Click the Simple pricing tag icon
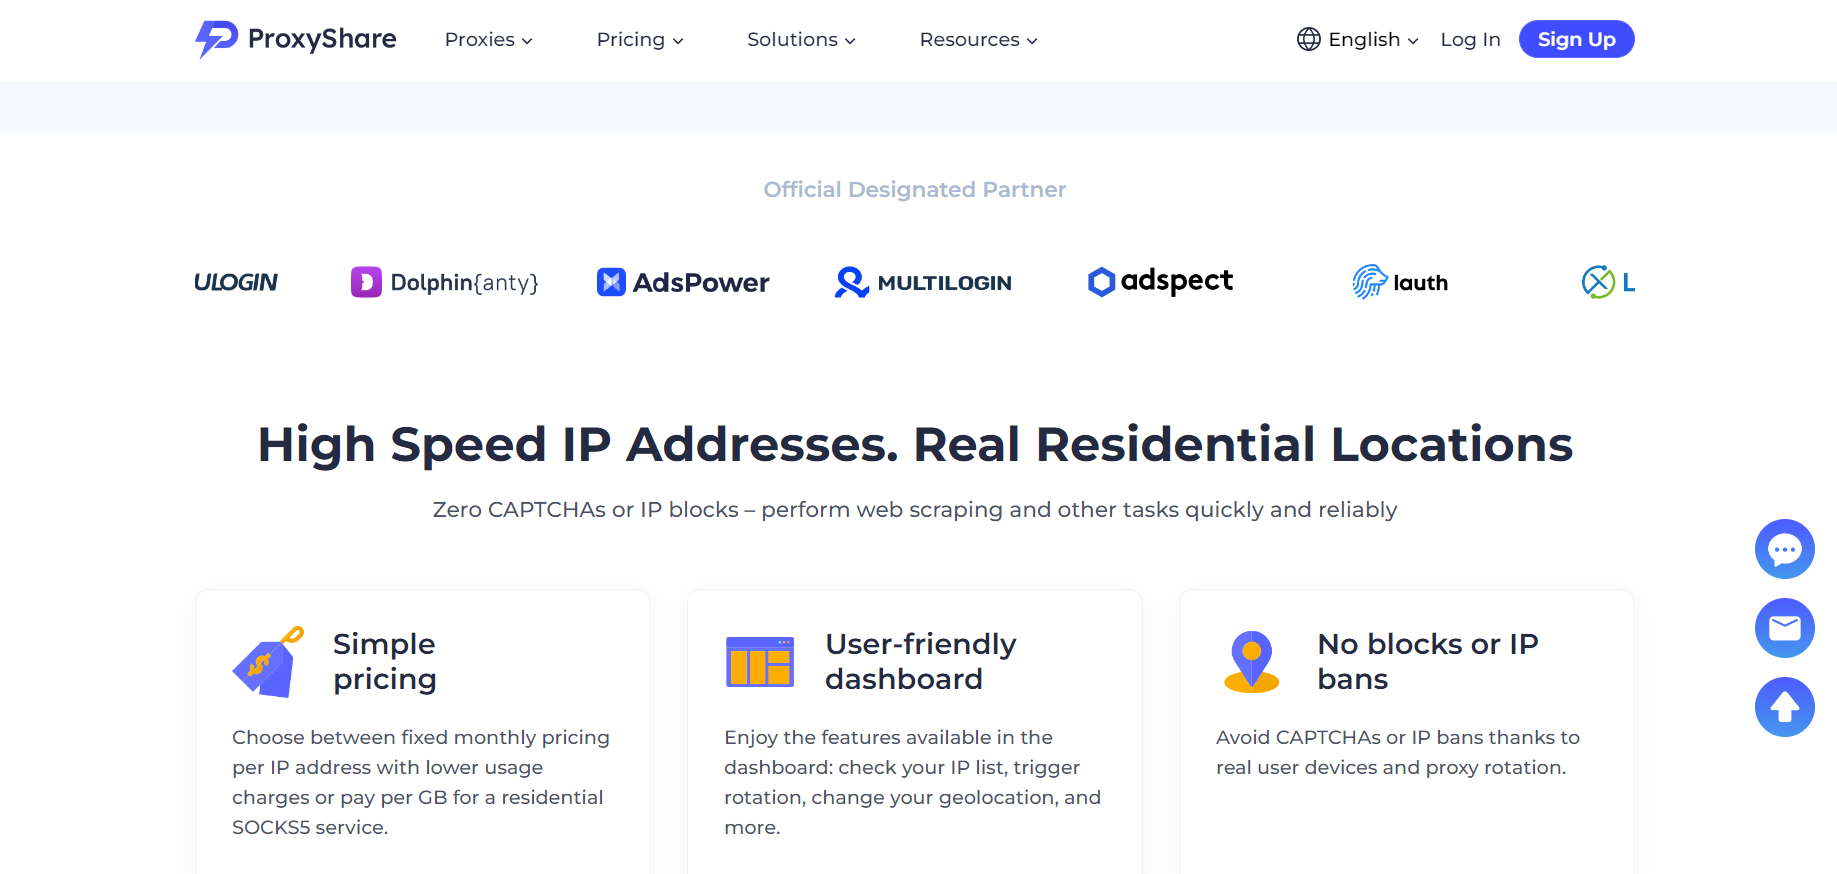This screenshot has height=874, width=1837. pyautogui.click(x=267, y=662)
